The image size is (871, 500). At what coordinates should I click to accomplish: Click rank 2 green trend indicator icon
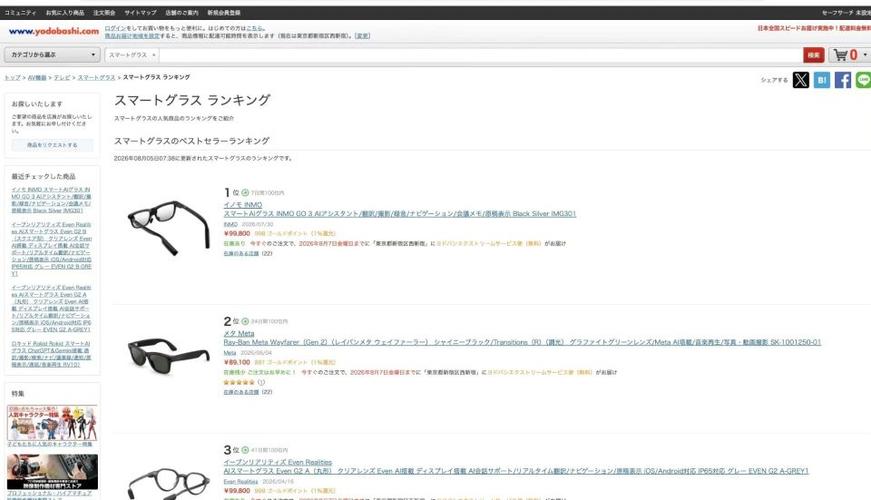point(245,321)
